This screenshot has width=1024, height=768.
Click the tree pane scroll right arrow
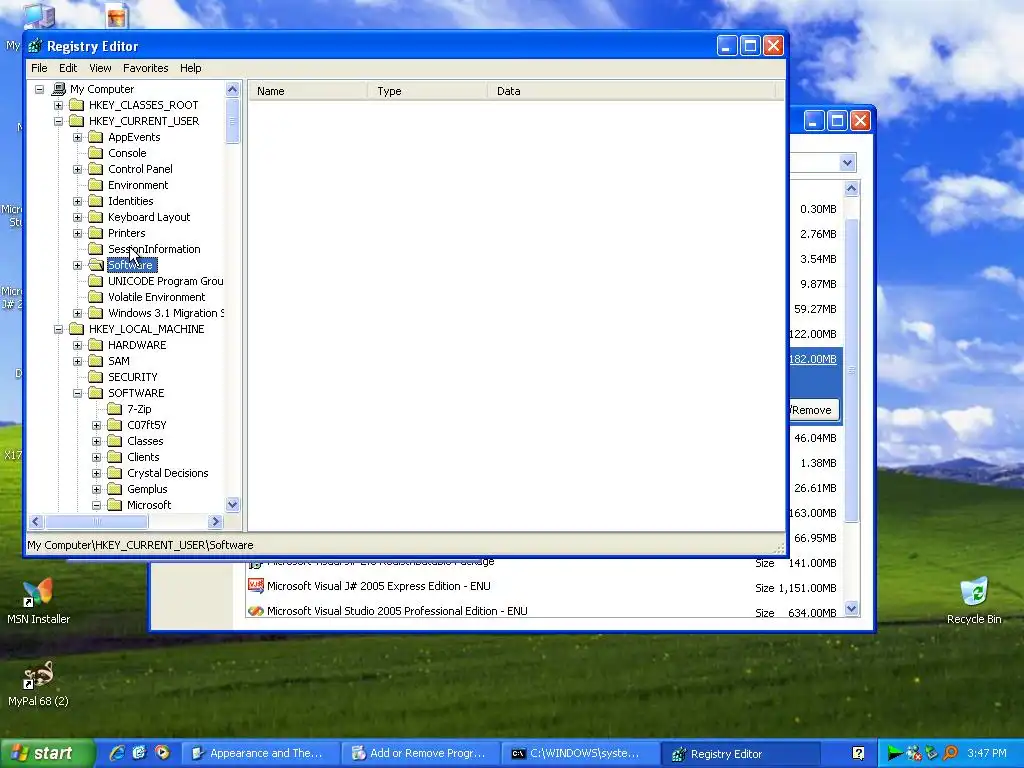216,521
